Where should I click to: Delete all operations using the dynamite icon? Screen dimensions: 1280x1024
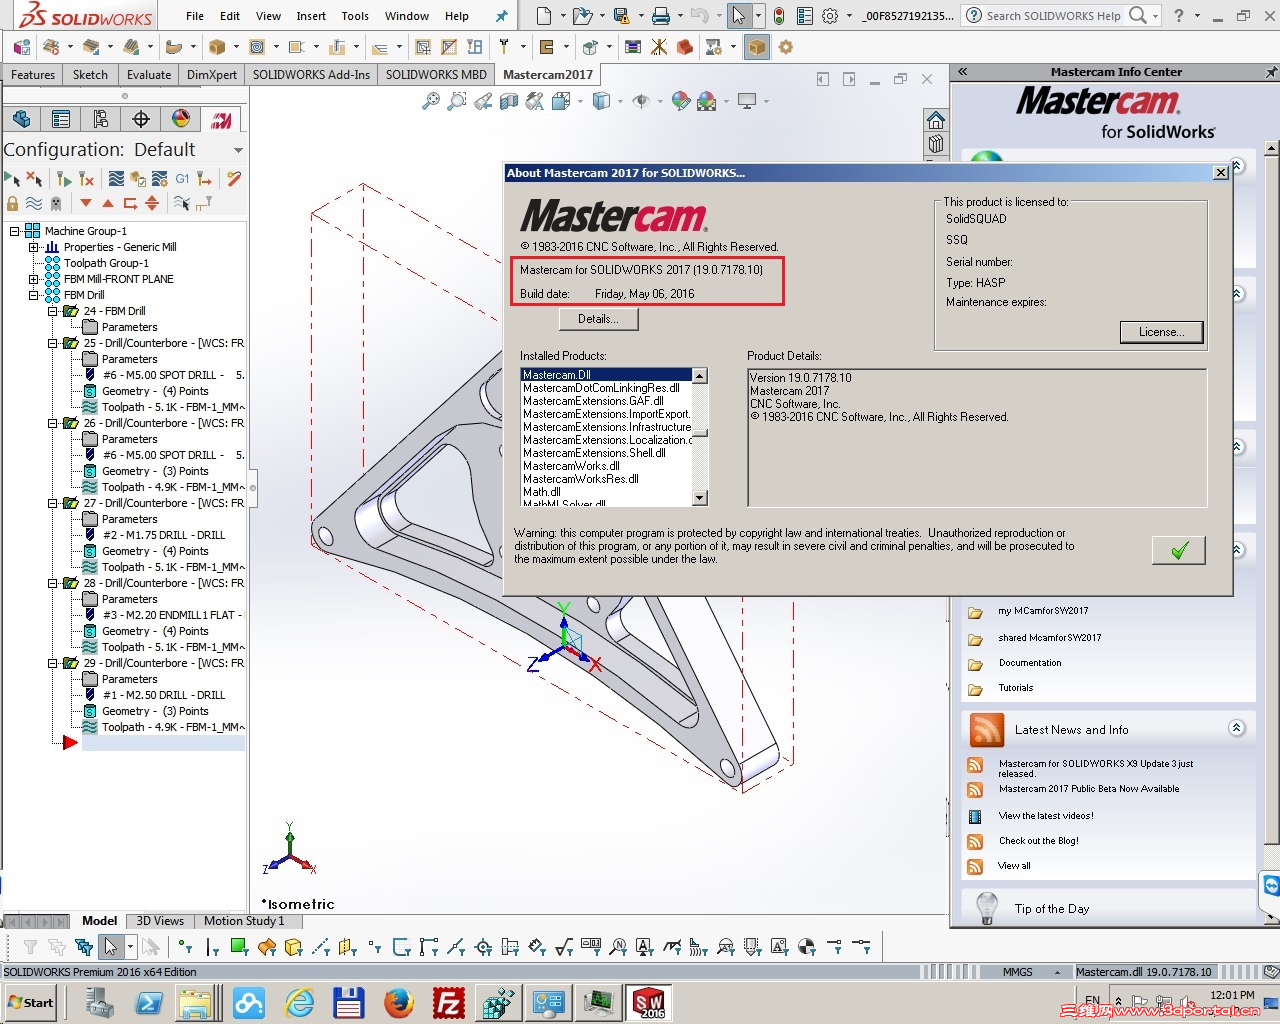(234, 179)
